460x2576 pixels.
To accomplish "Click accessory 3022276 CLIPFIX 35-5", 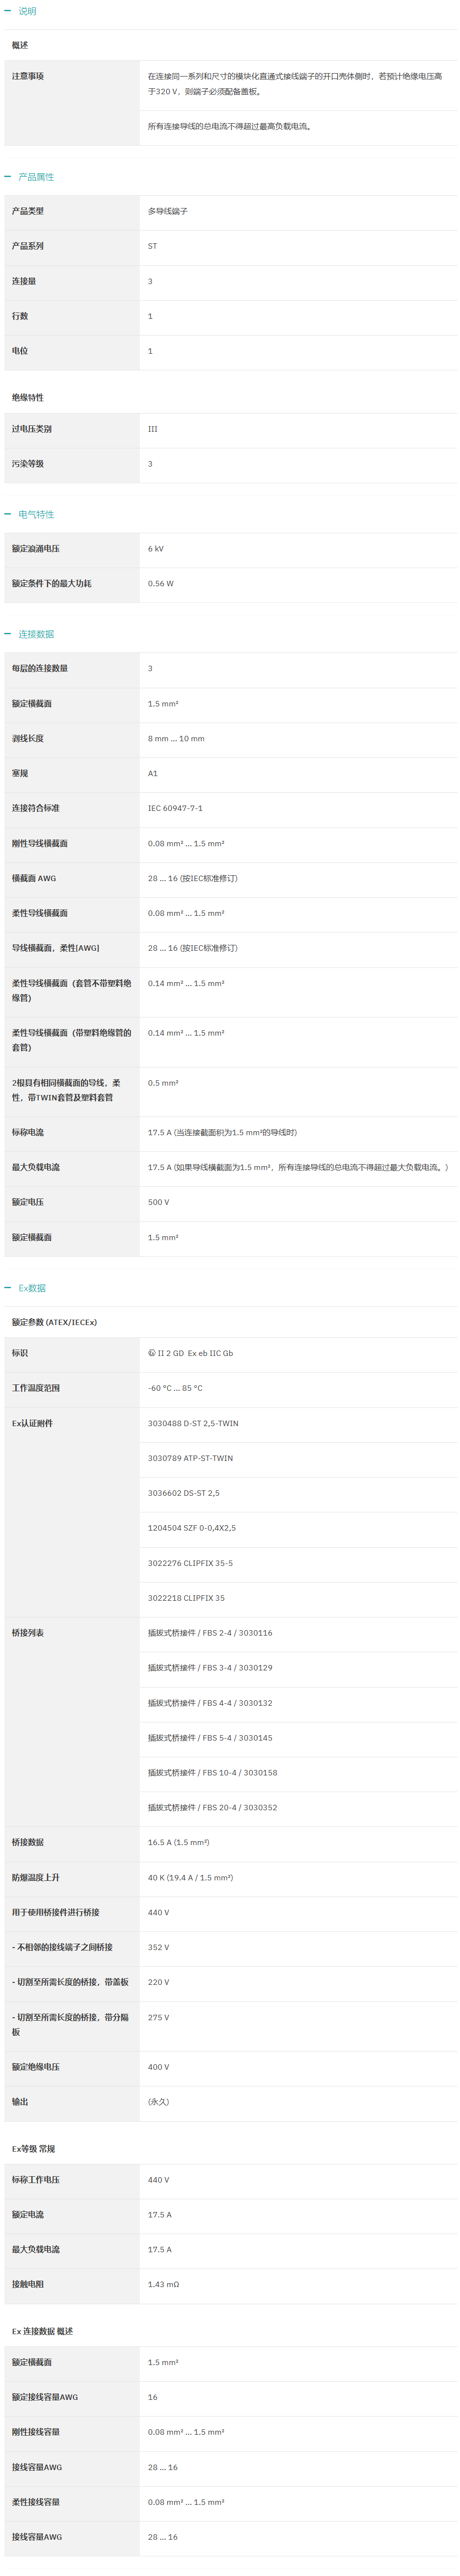I will [190, 1563].
